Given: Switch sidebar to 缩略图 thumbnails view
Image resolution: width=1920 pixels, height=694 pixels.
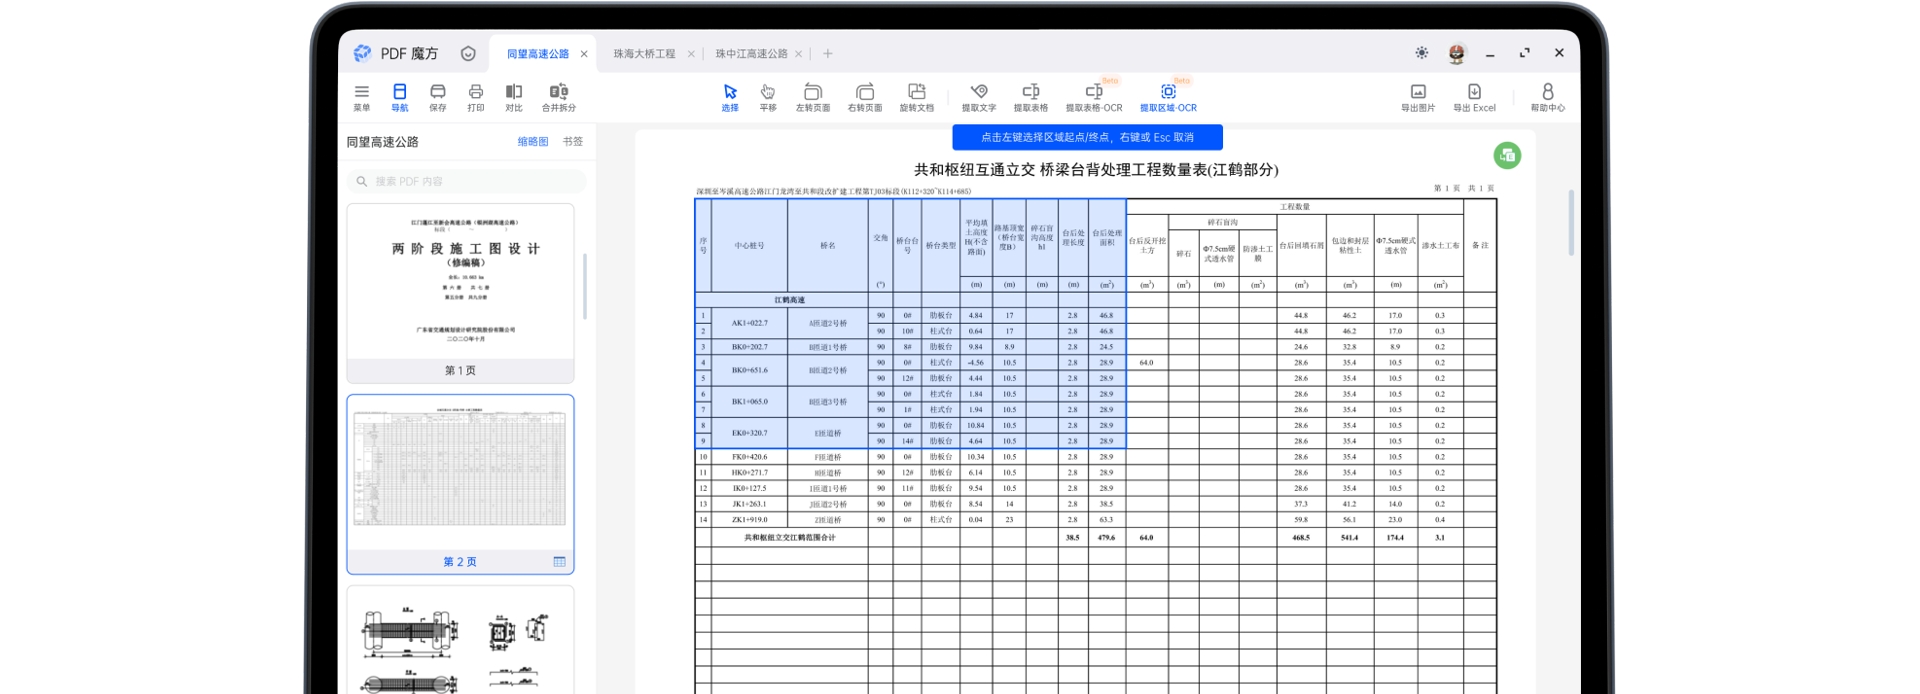Looking at the screenshot, I should point(533,142).
